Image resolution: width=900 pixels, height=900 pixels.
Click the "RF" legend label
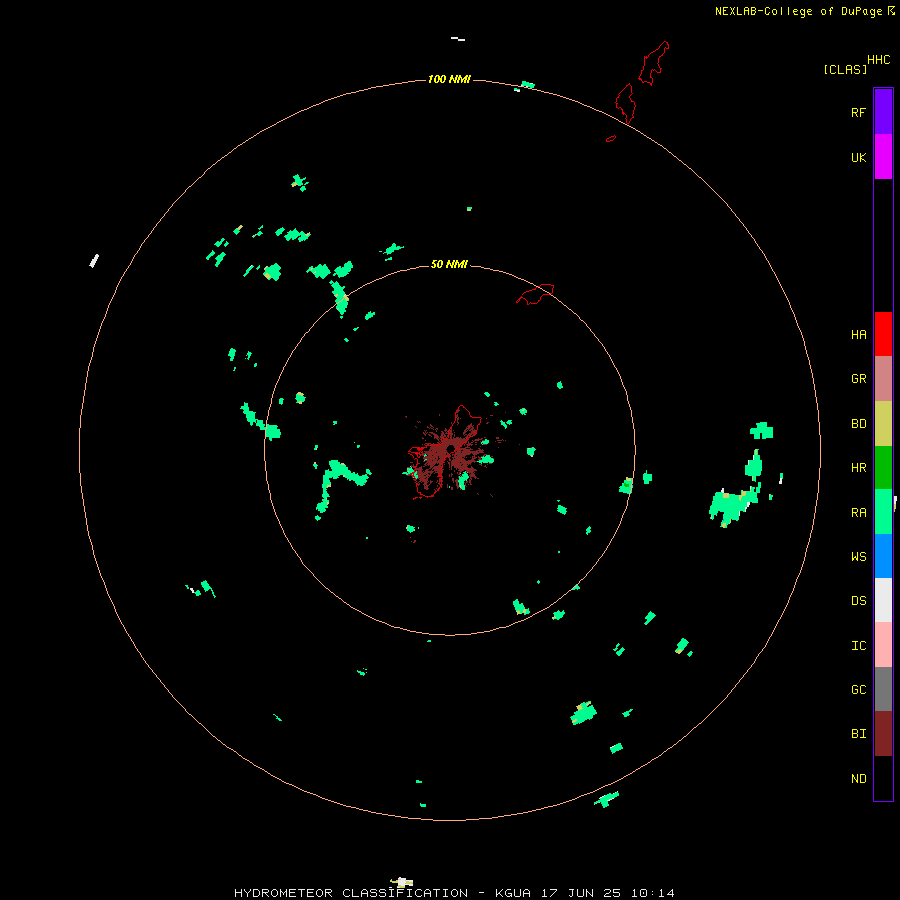tap(858, 112)
